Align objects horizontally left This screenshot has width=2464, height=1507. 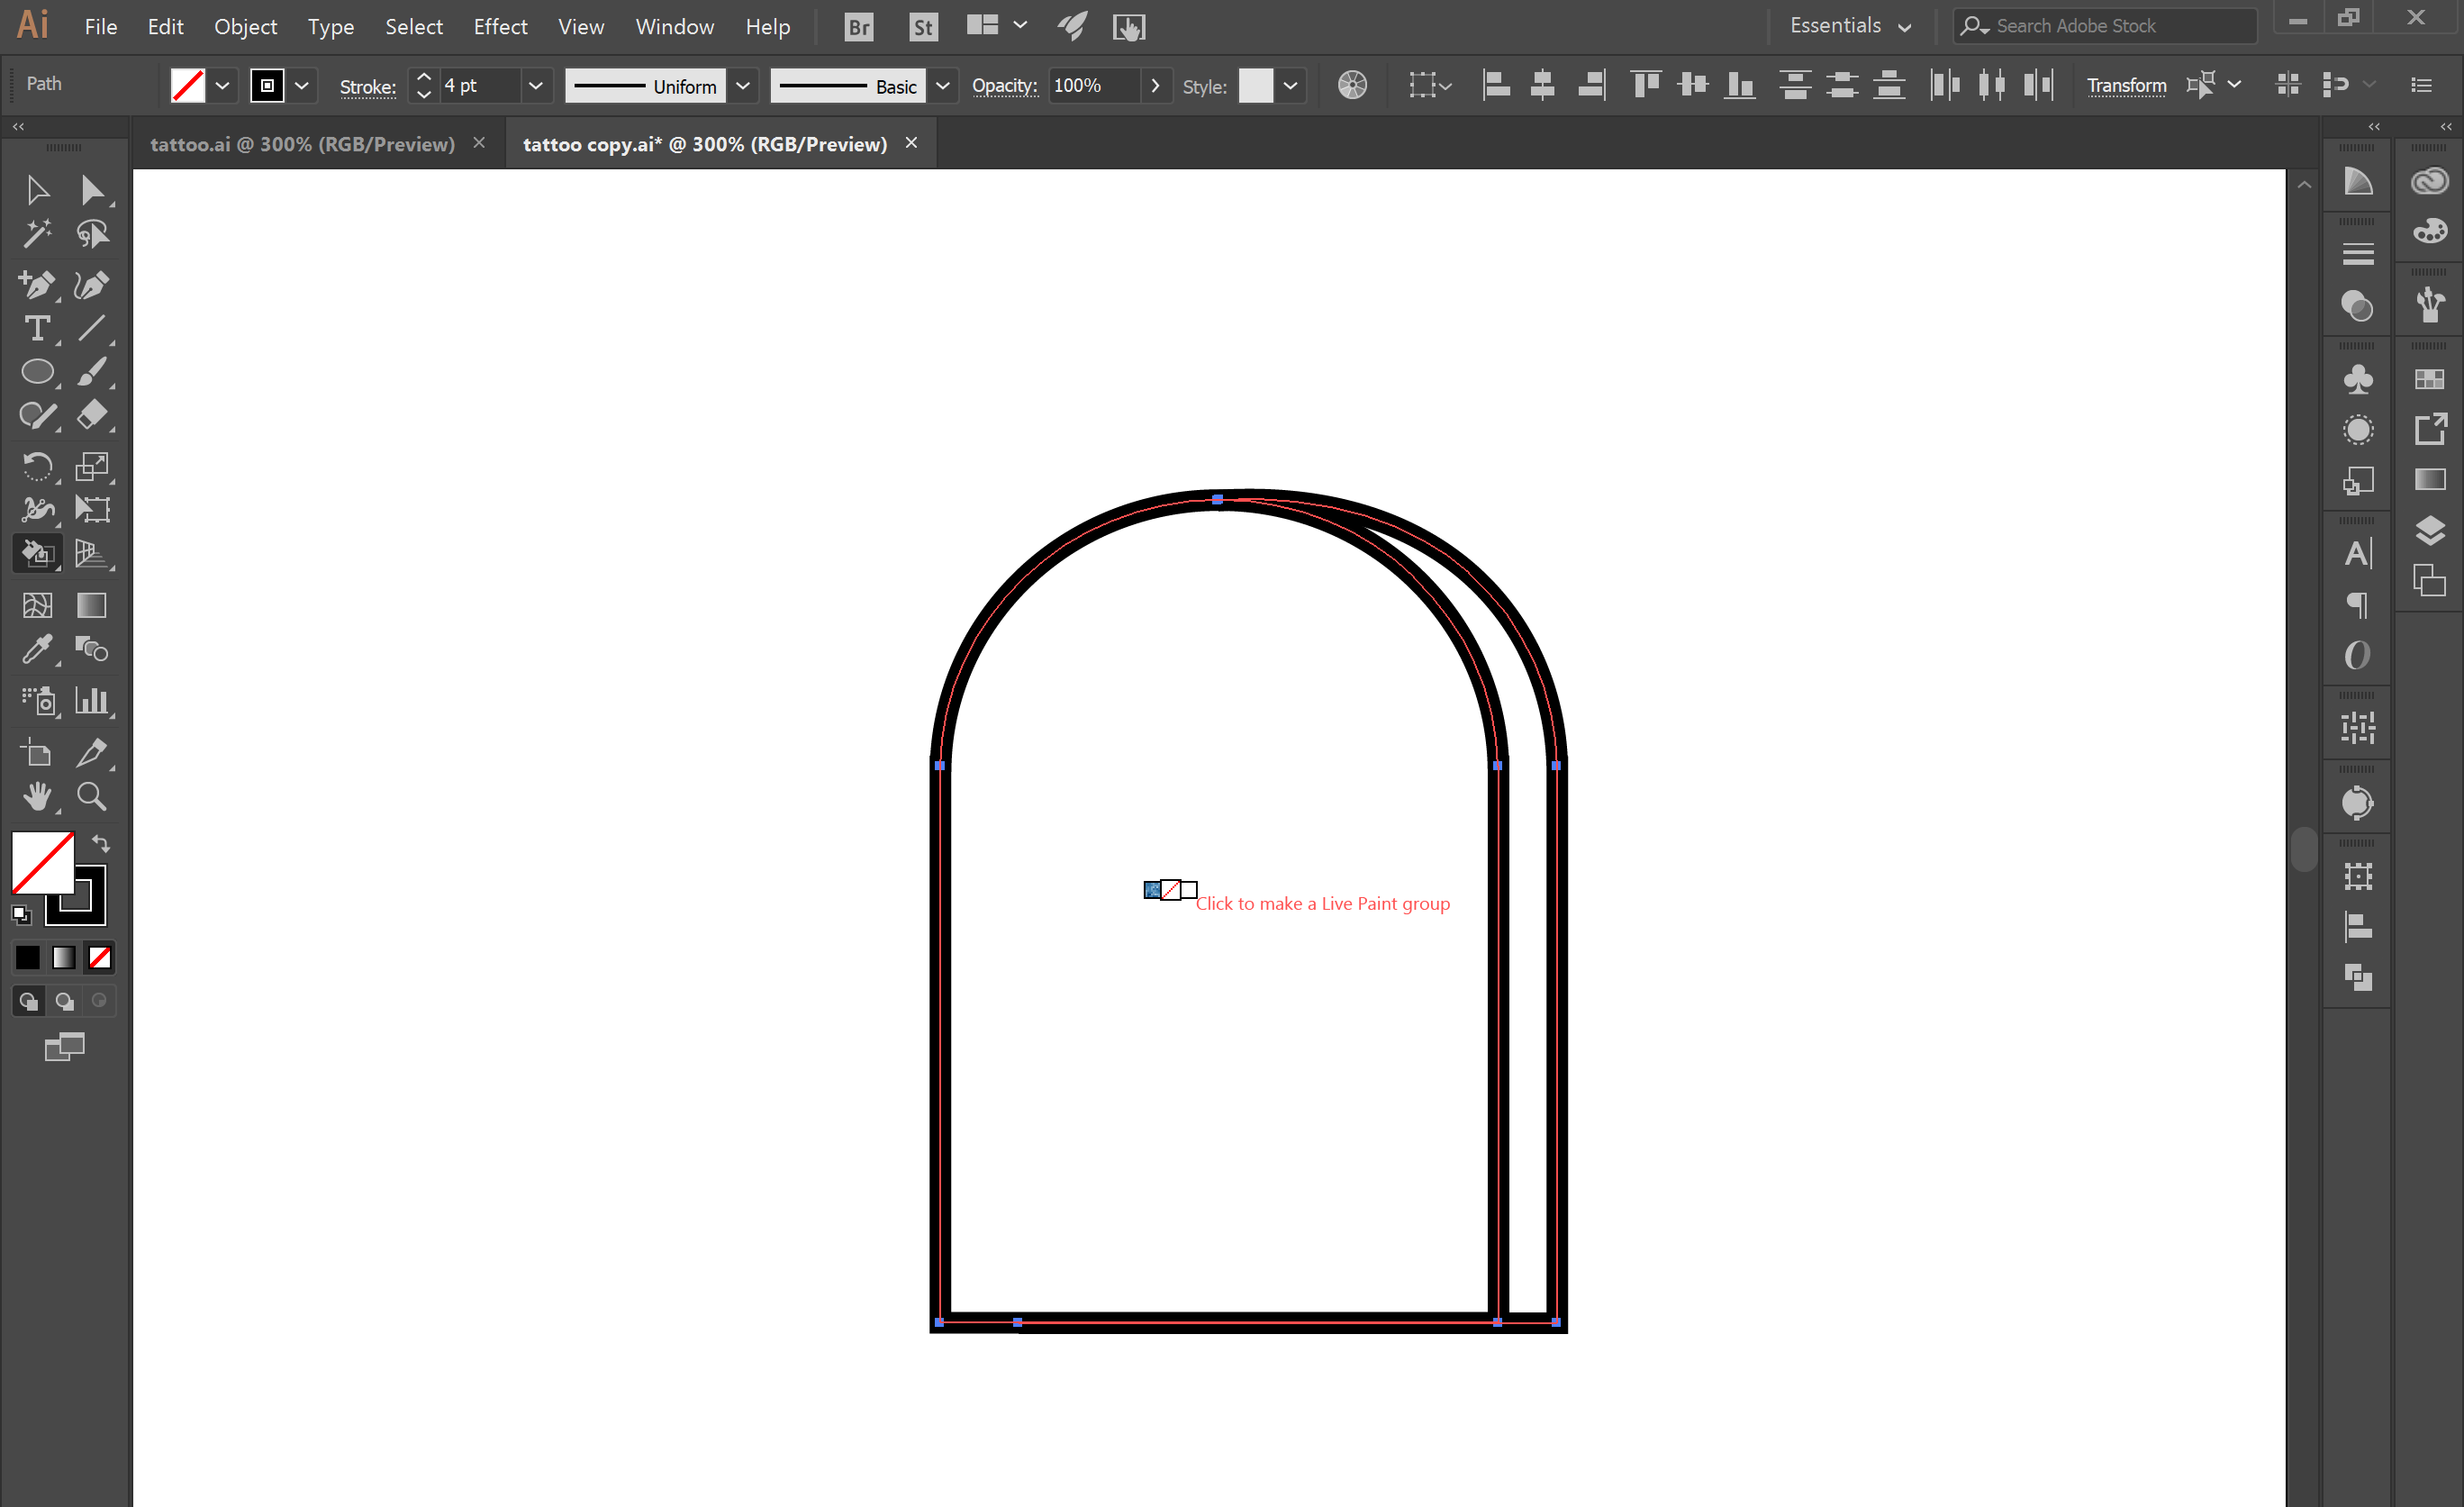[x=1496, y=85]
